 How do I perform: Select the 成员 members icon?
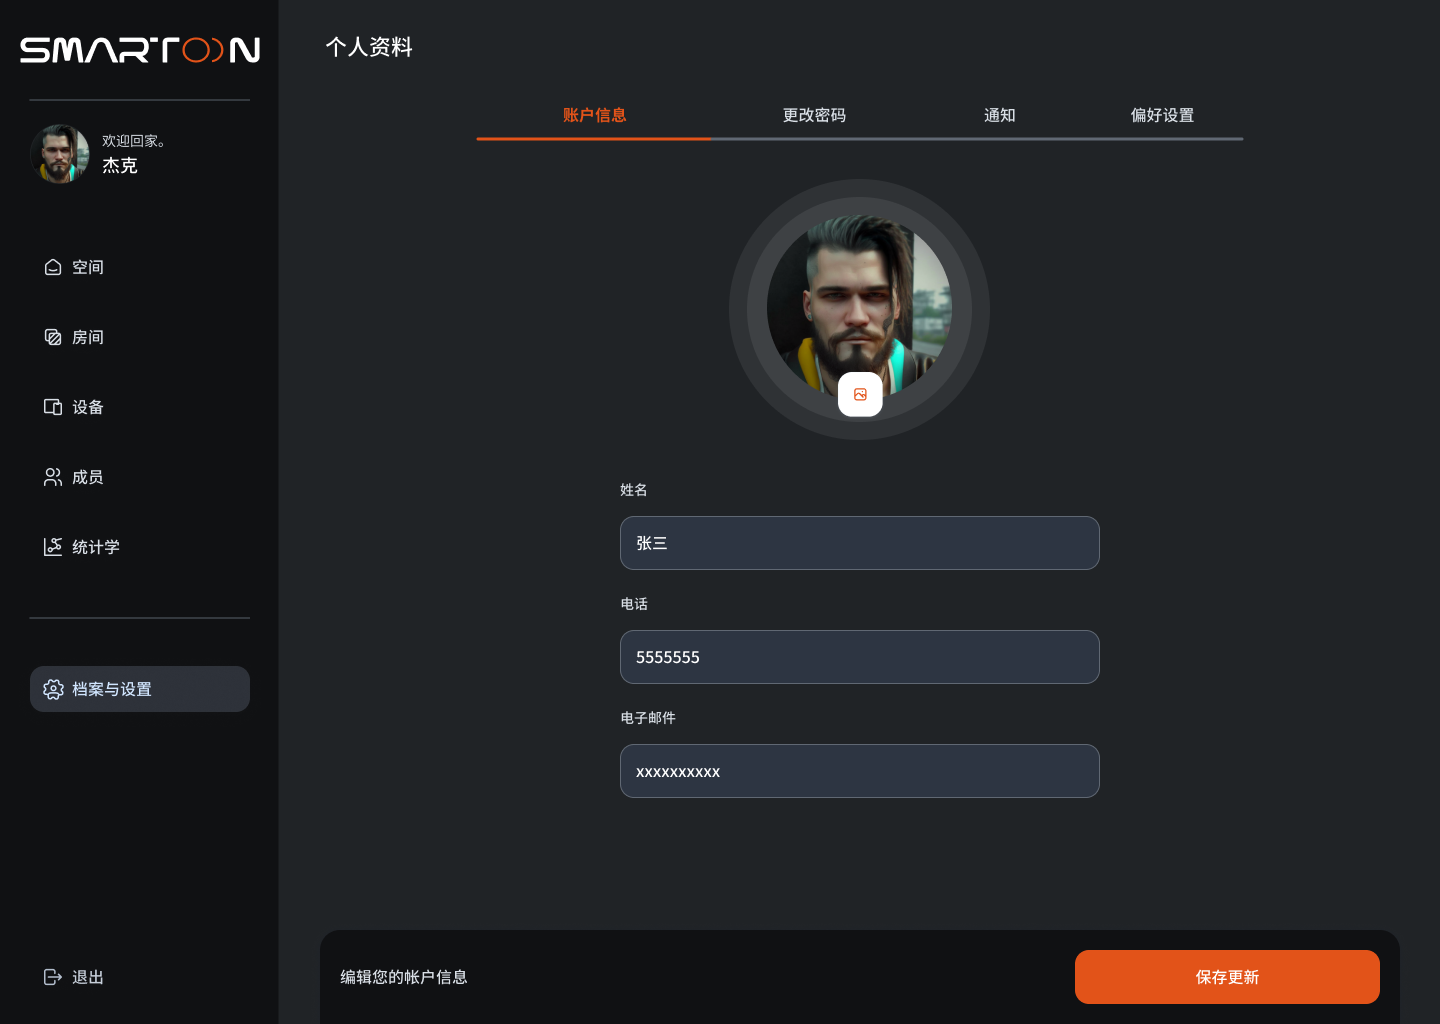53,477
